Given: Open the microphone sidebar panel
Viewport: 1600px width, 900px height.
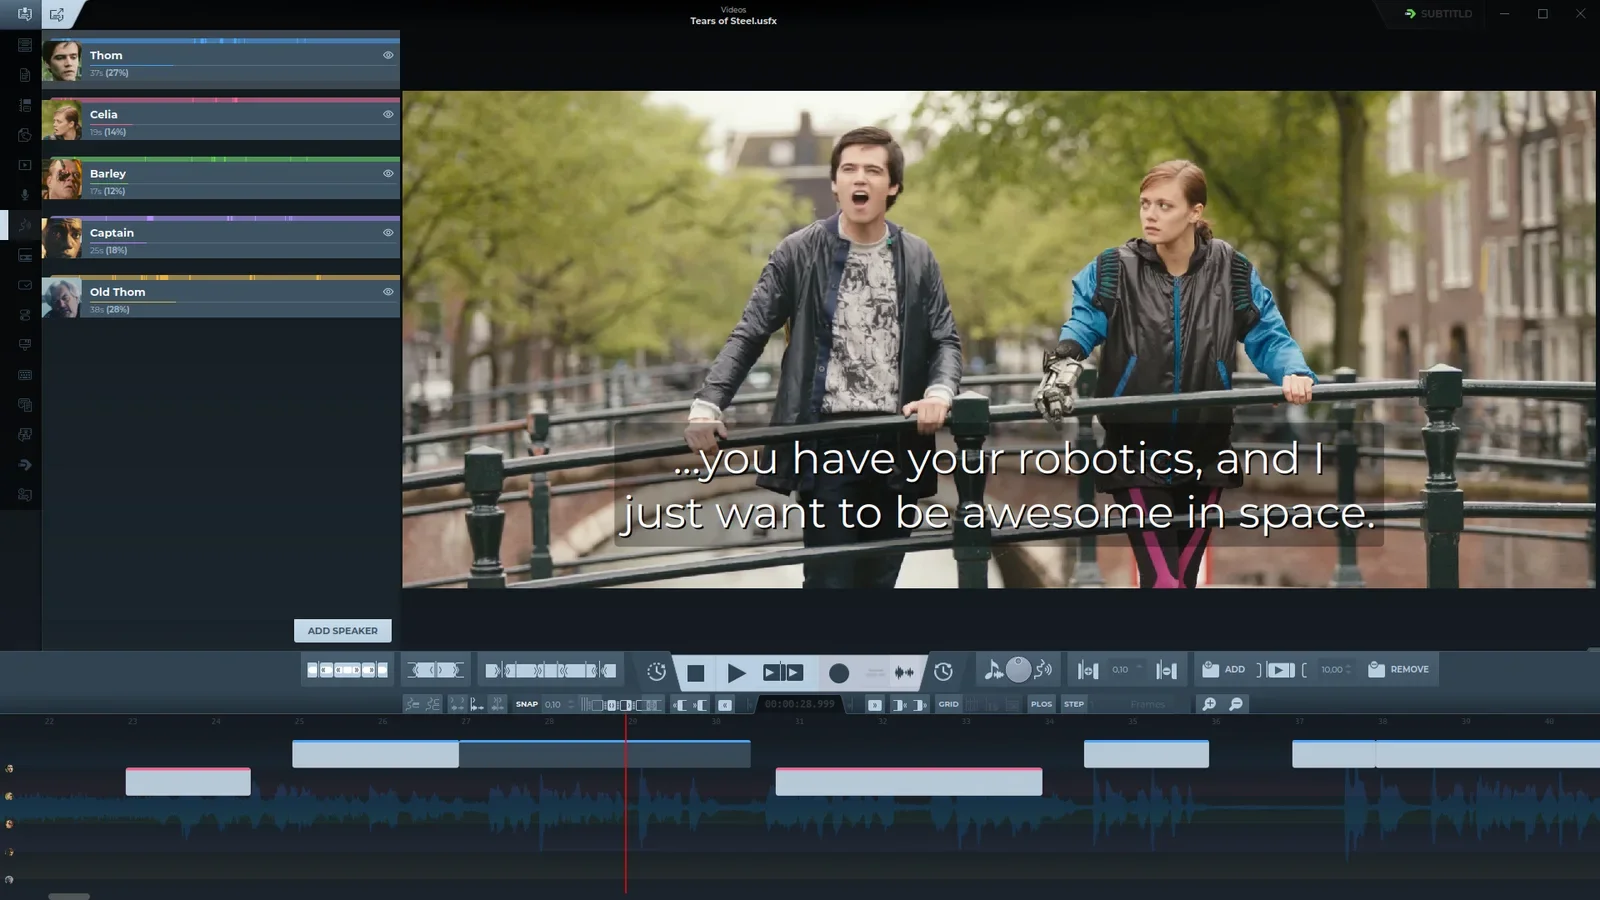Looking at the screenshot, I should tap(25, 195).
